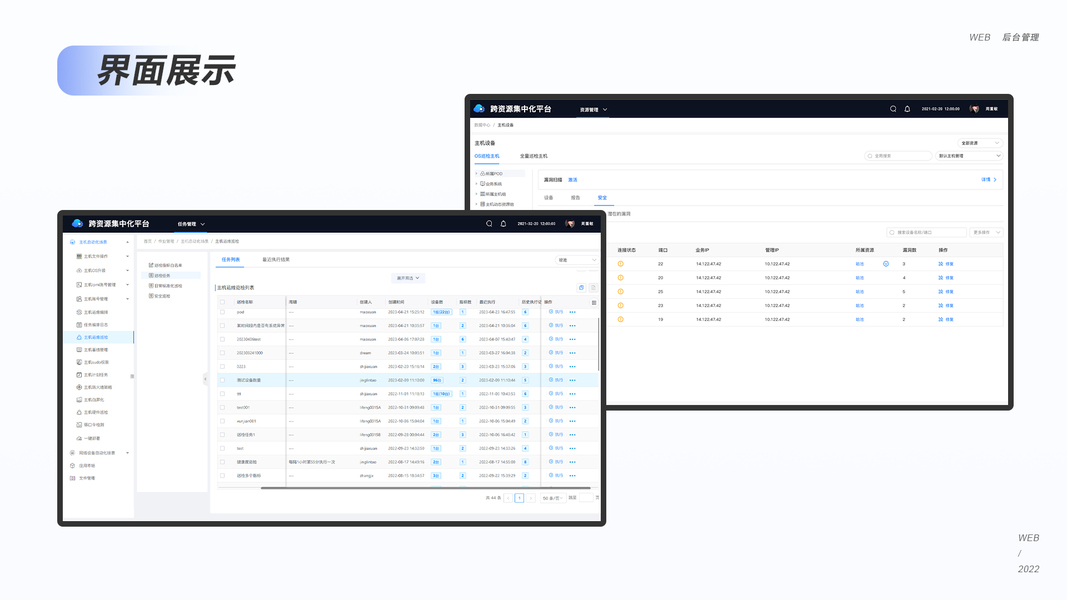Click the vertical scrollbar of the task table
Screen dimensions: 1067x600
click(598, 344)
